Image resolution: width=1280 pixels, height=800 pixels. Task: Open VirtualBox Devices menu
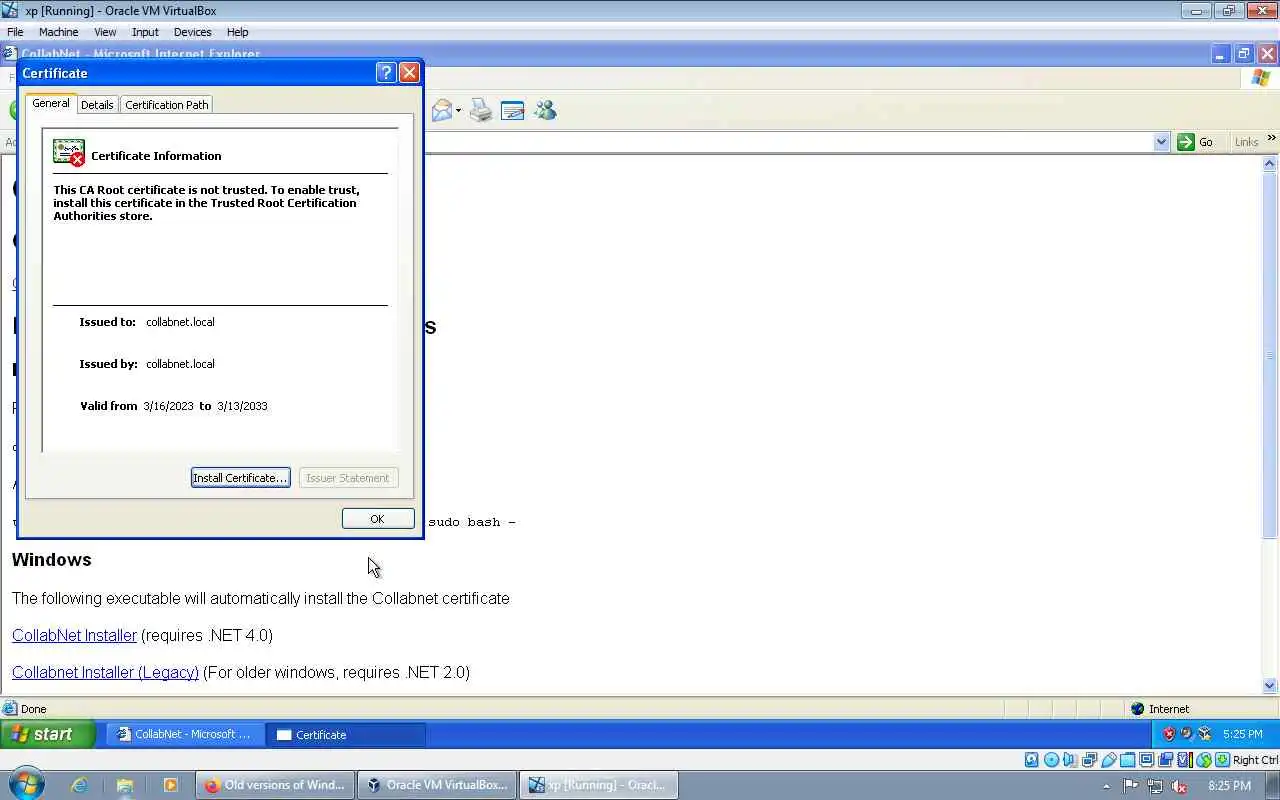pyautogui.click(x=192, y=32)
